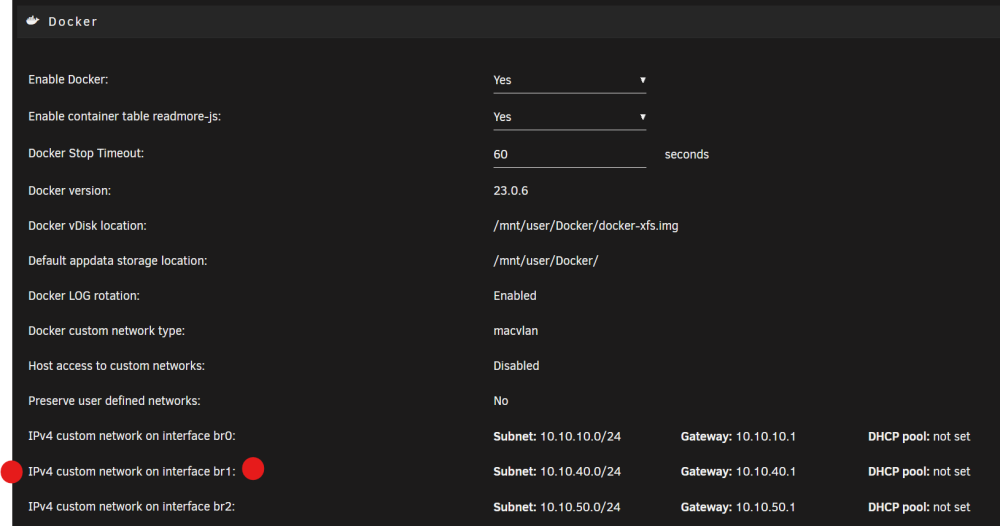1000x526 pixels.
Task: Click the network type value macvlan
Action: pos(515,331)
